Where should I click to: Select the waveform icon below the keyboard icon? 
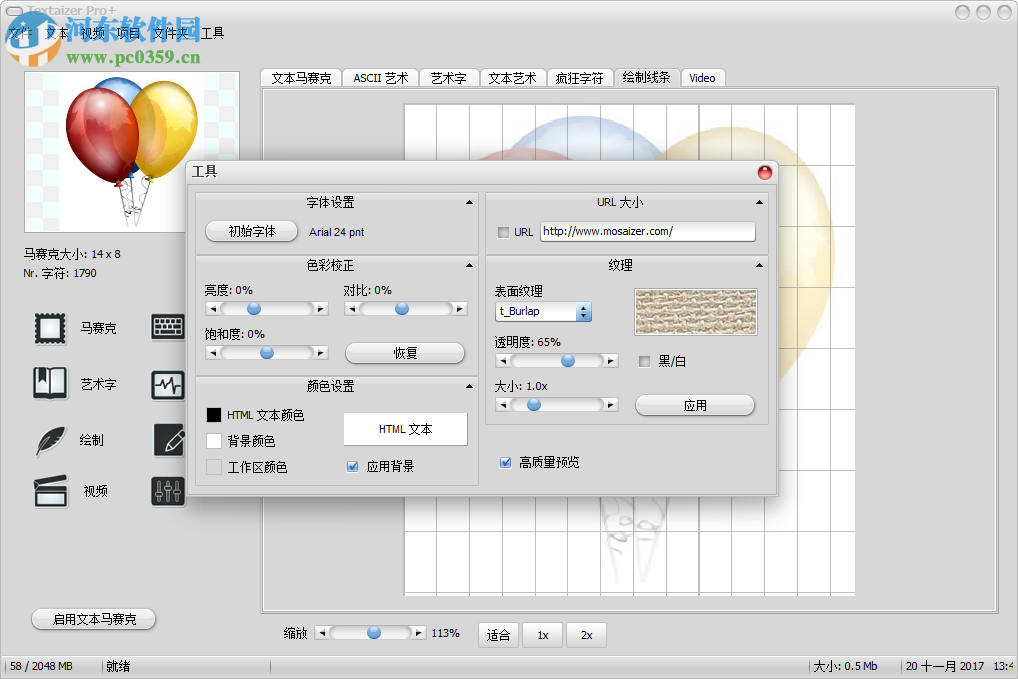tap(167, 384)
